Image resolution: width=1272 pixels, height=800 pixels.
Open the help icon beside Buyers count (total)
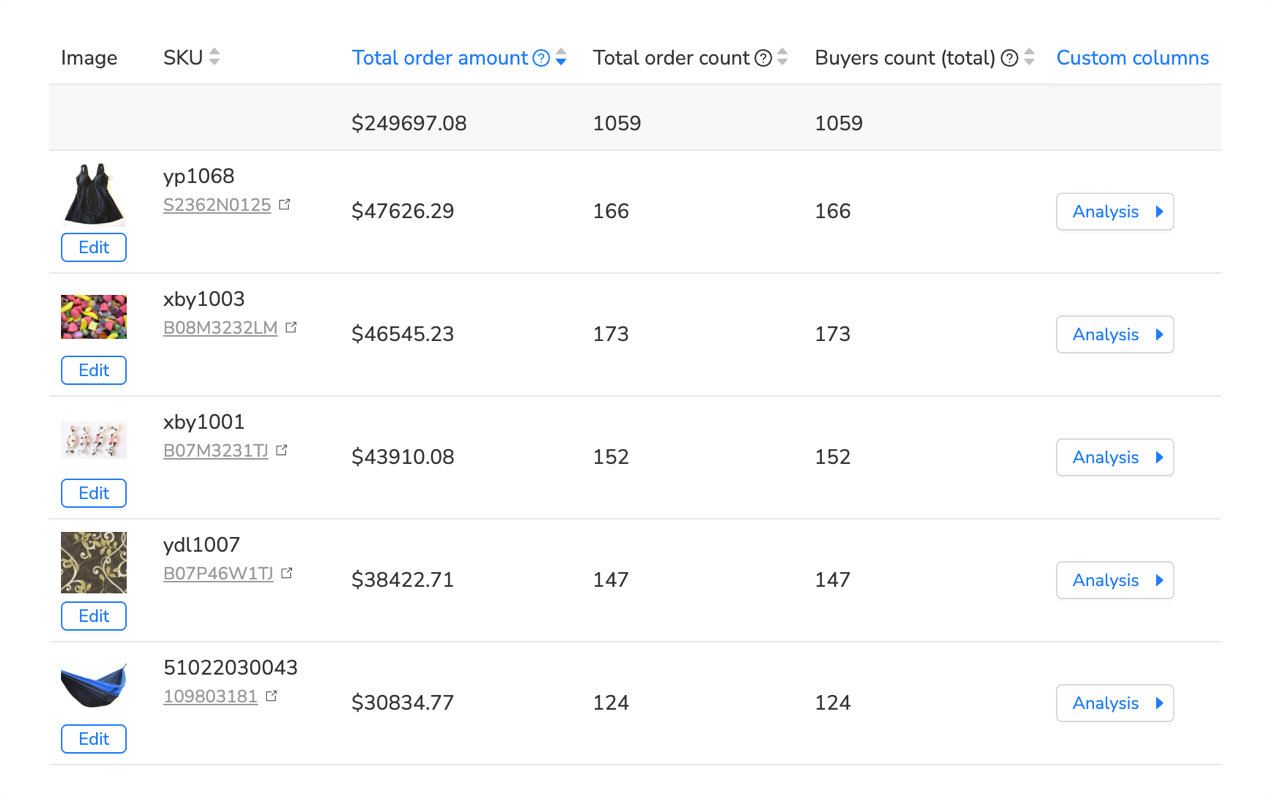coord(1009,57)
